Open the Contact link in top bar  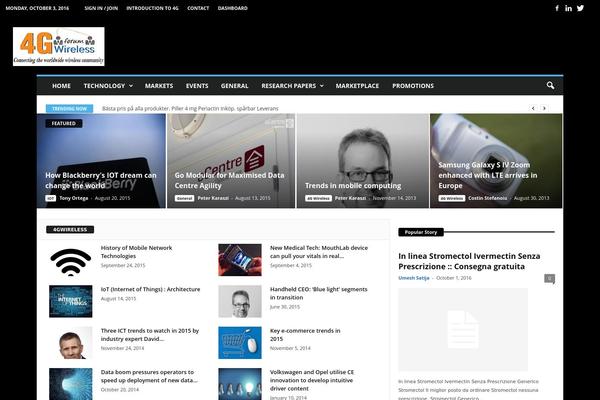(198, 8)
